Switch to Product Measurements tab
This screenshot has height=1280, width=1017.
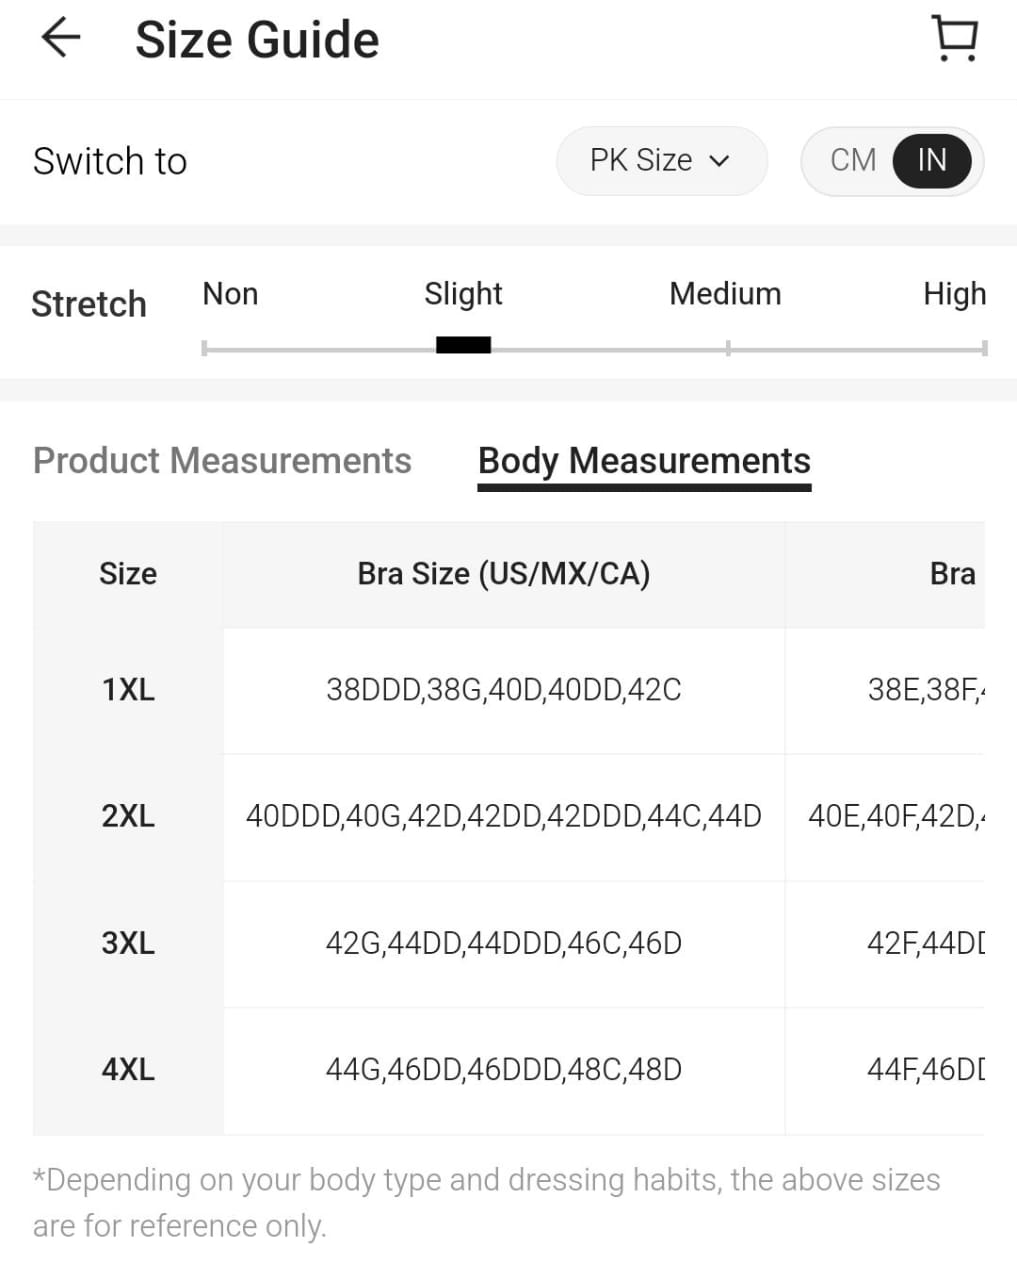pos(222,460)
